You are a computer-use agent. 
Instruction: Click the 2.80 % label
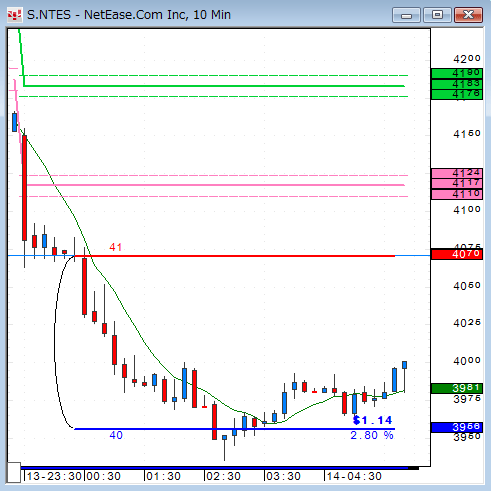pyautogui.click(x=372, y=435)
